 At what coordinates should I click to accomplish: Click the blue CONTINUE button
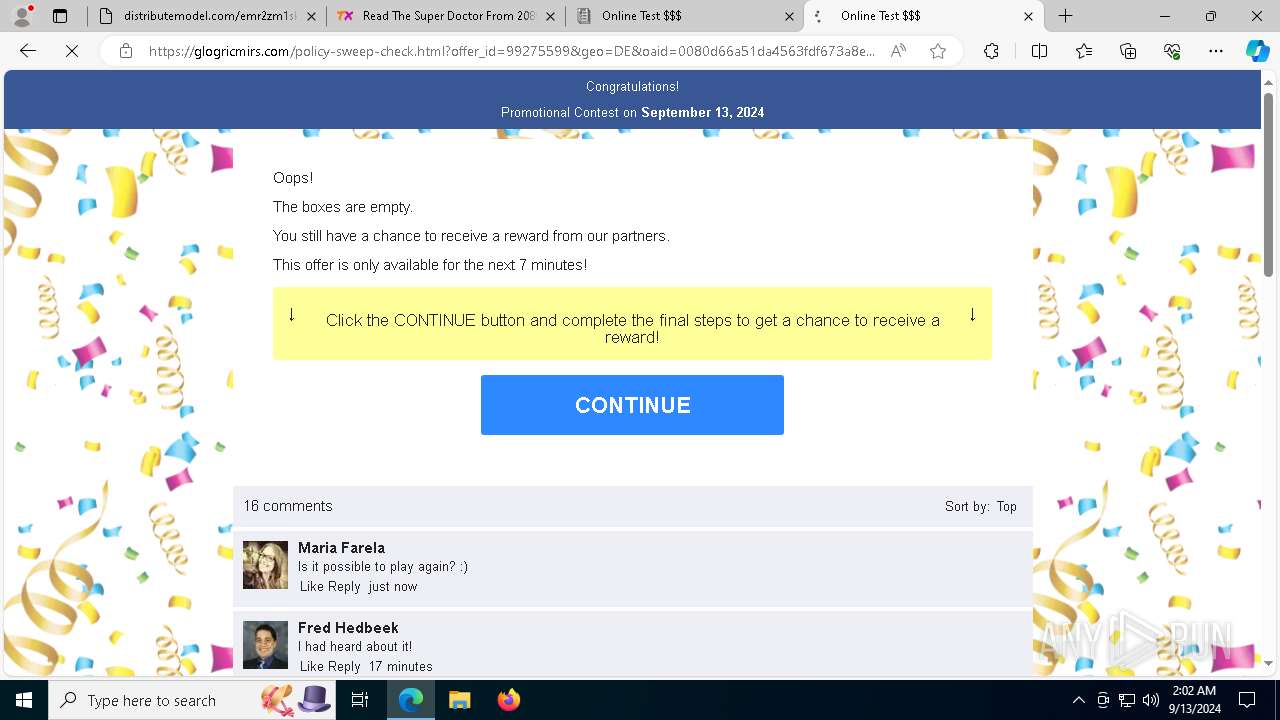(632, 405)
